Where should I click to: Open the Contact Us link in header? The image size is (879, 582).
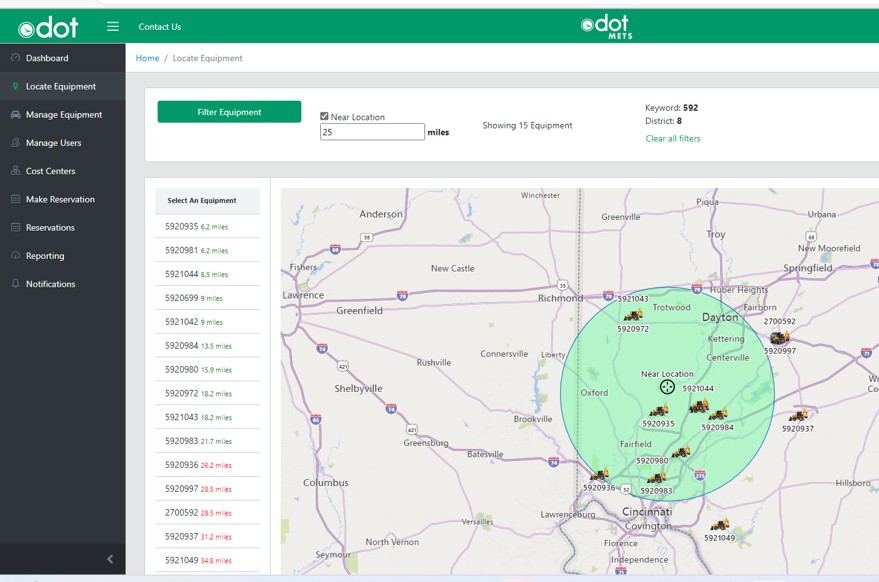(x=160, y=27)
